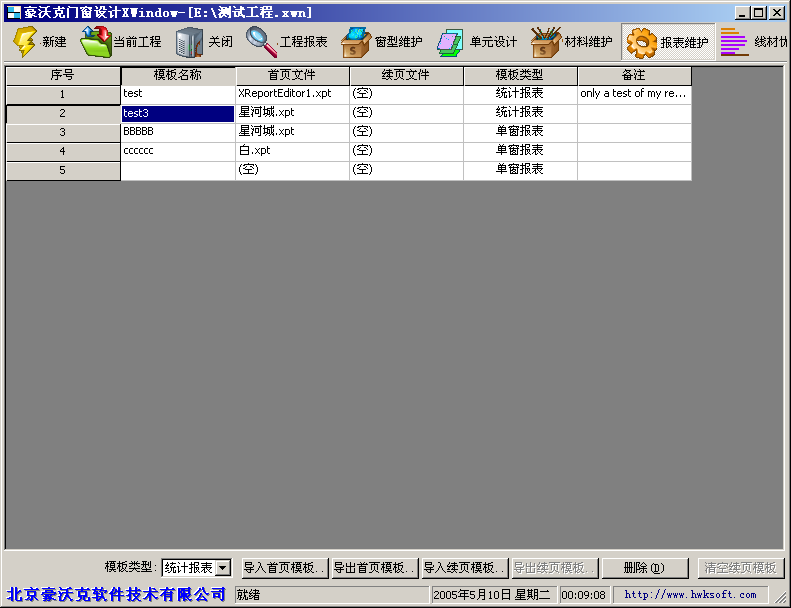Click the application title bar icon
This screenshot has width=791, height=608.
click(x=14, y=12)
